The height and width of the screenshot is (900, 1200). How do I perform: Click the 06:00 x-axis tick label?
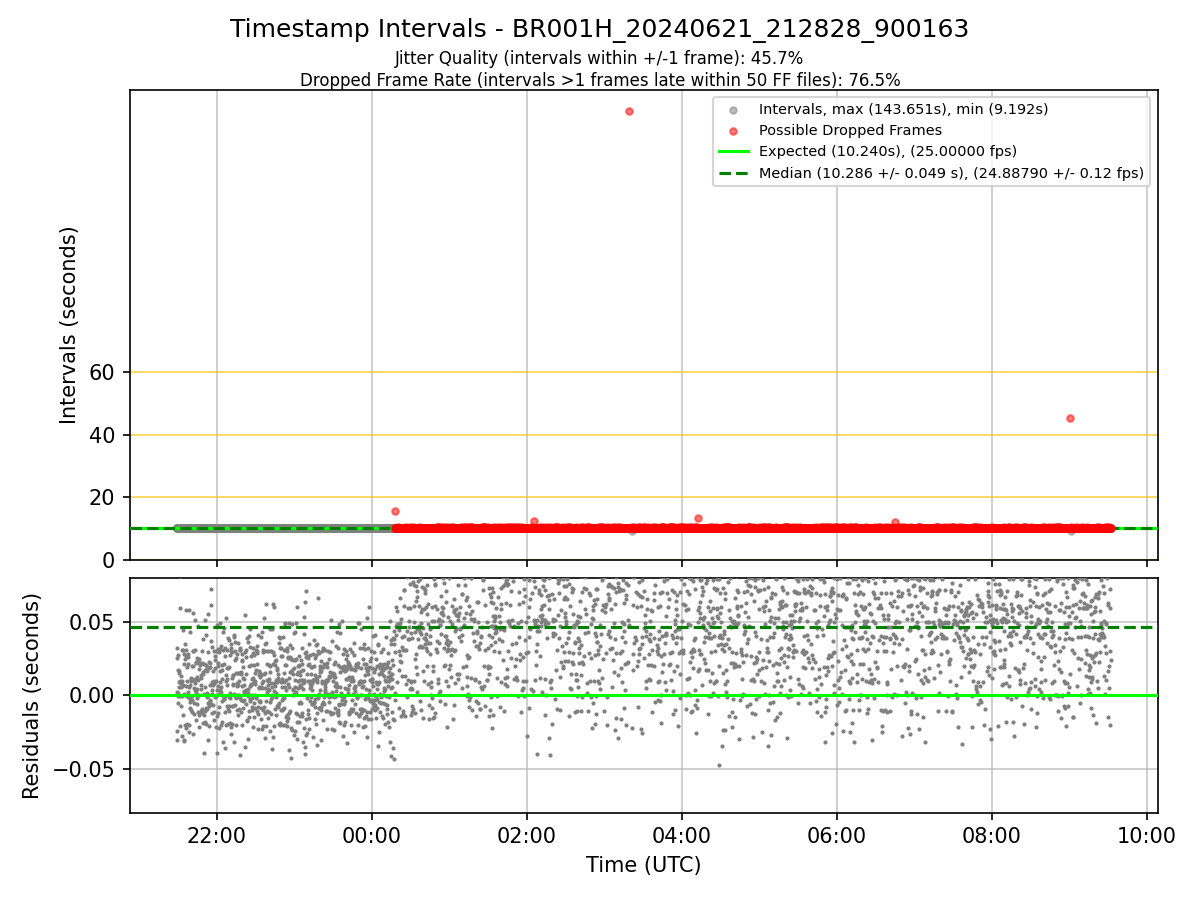coord(837,834)
